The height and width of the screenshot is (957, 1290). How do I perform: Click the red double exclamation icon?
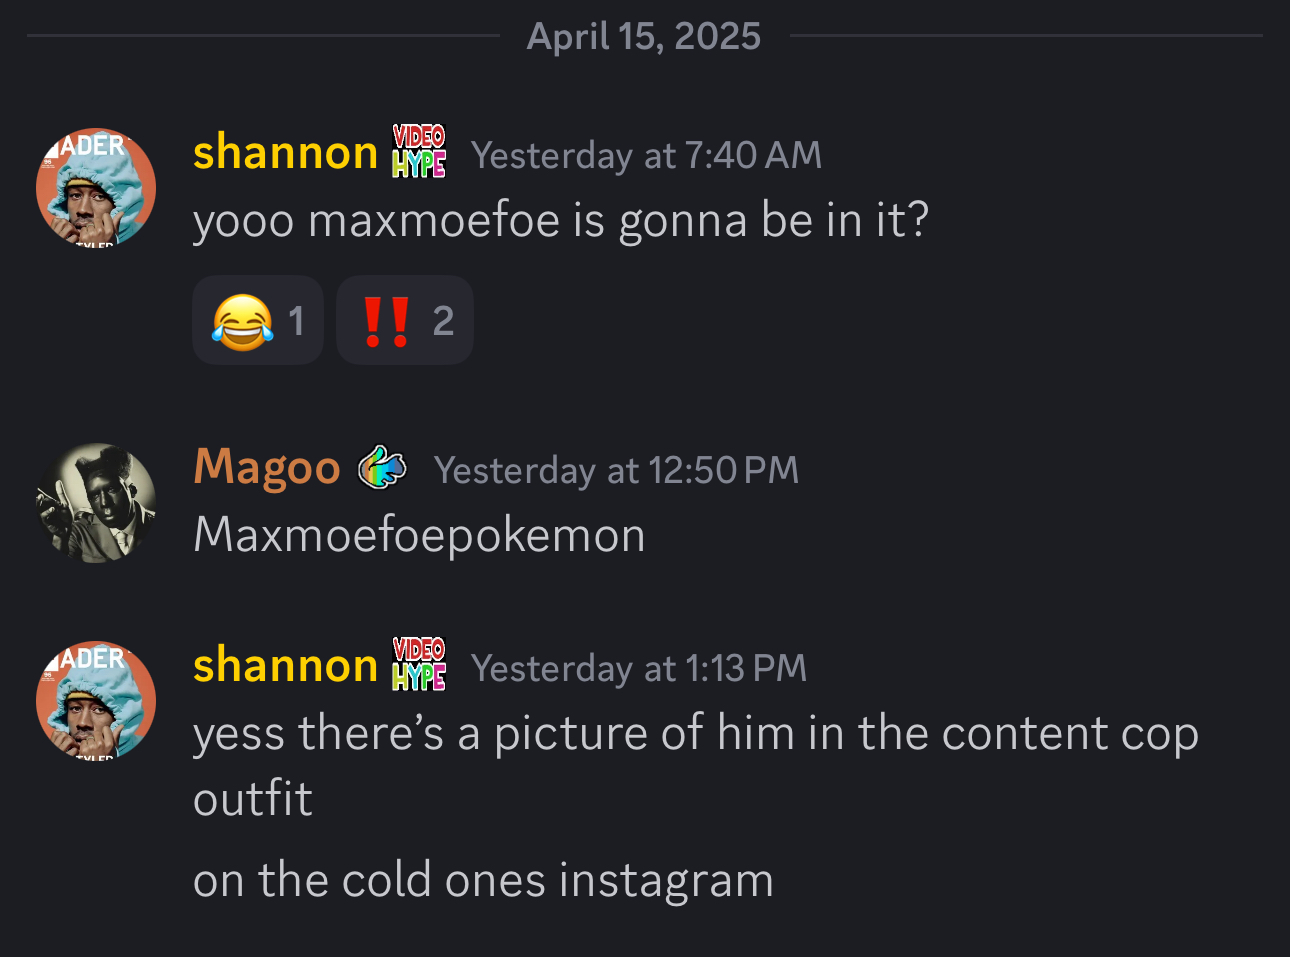[x=386, y=321]
